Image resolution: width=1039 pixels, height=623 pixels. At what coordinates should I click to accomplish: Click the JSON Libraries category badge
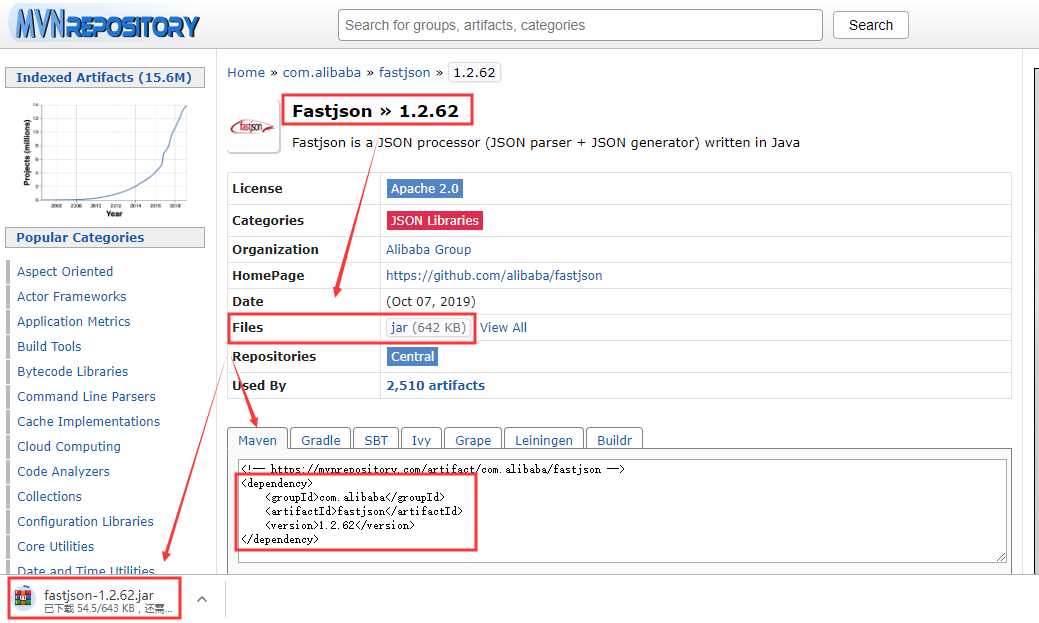coord(434,221)
